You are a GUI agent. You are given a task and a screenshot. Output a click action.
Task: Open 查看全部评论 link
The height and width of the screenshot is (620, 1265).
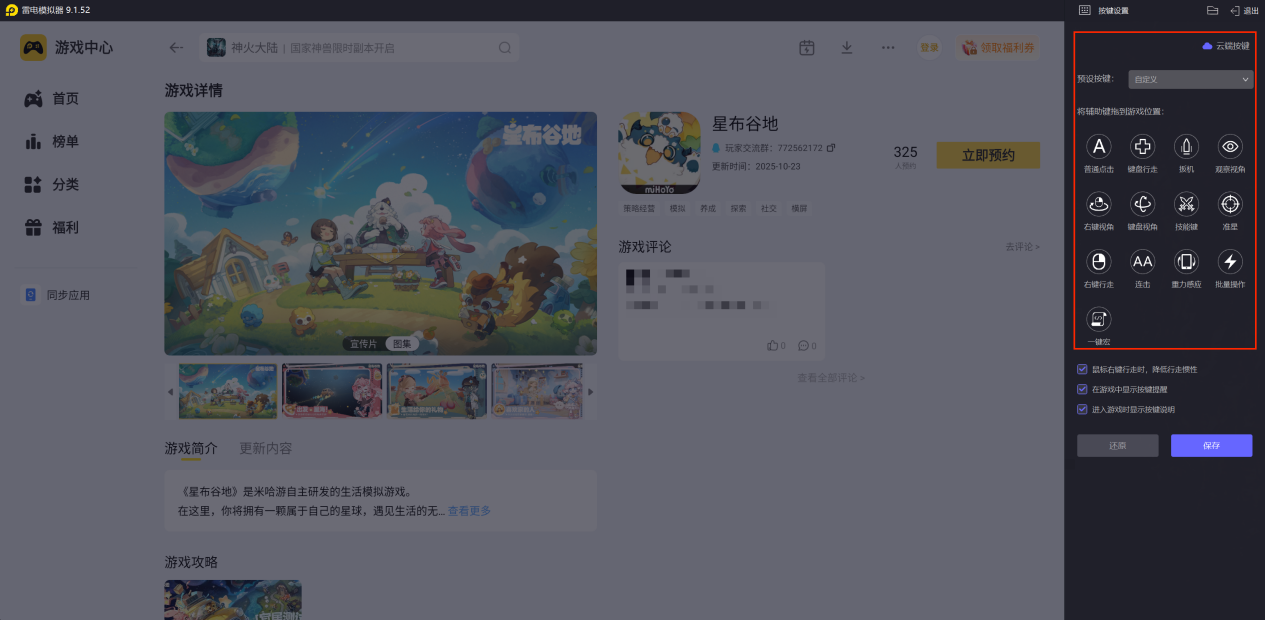click(831, 378)
